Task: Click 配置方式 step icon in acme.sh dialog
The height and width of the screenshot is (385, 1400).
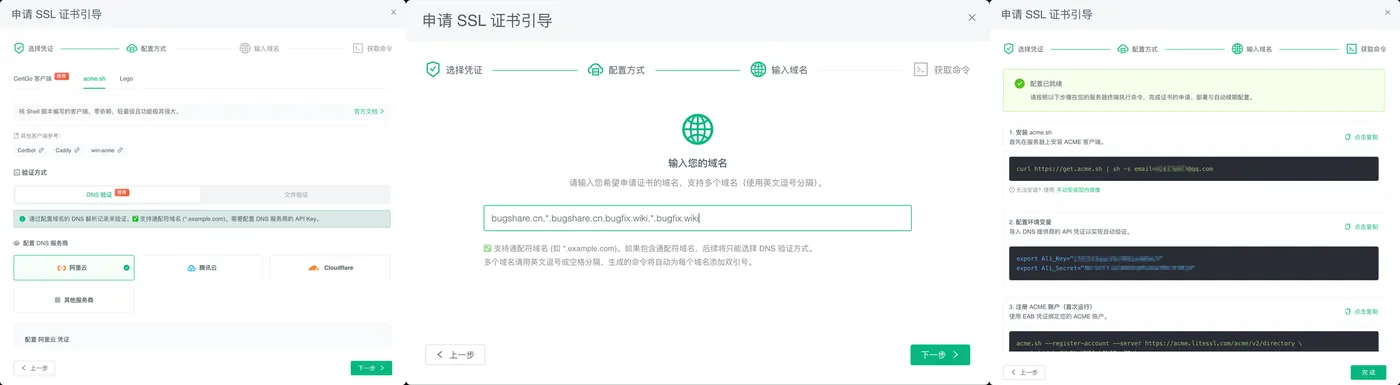Action: [132, 48]
